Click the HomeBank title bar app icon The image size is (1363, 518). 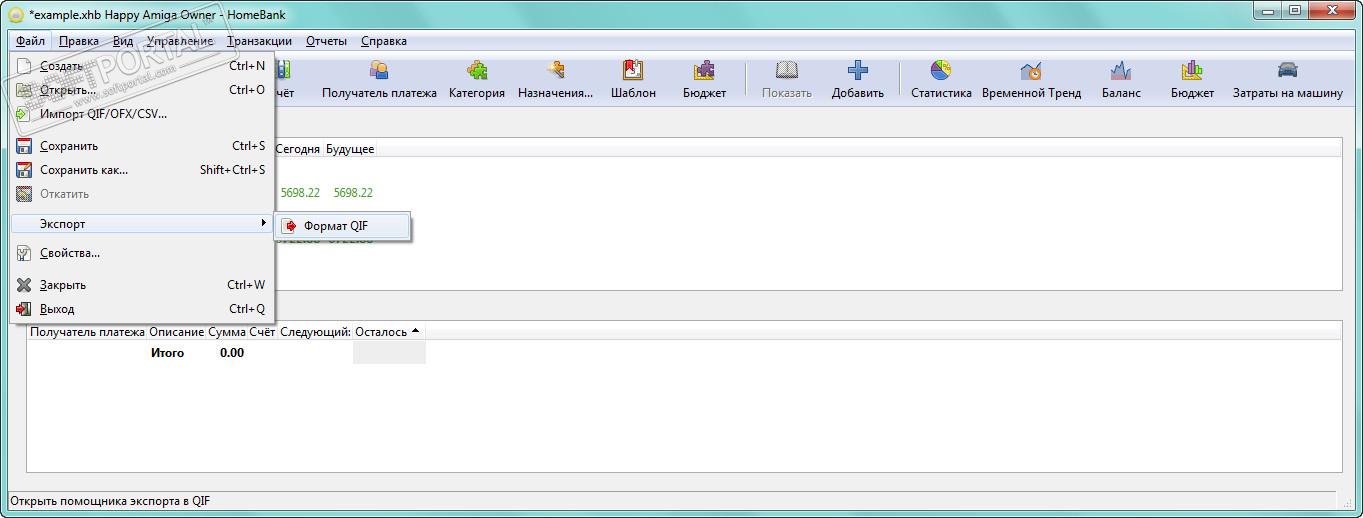(16, 15)
